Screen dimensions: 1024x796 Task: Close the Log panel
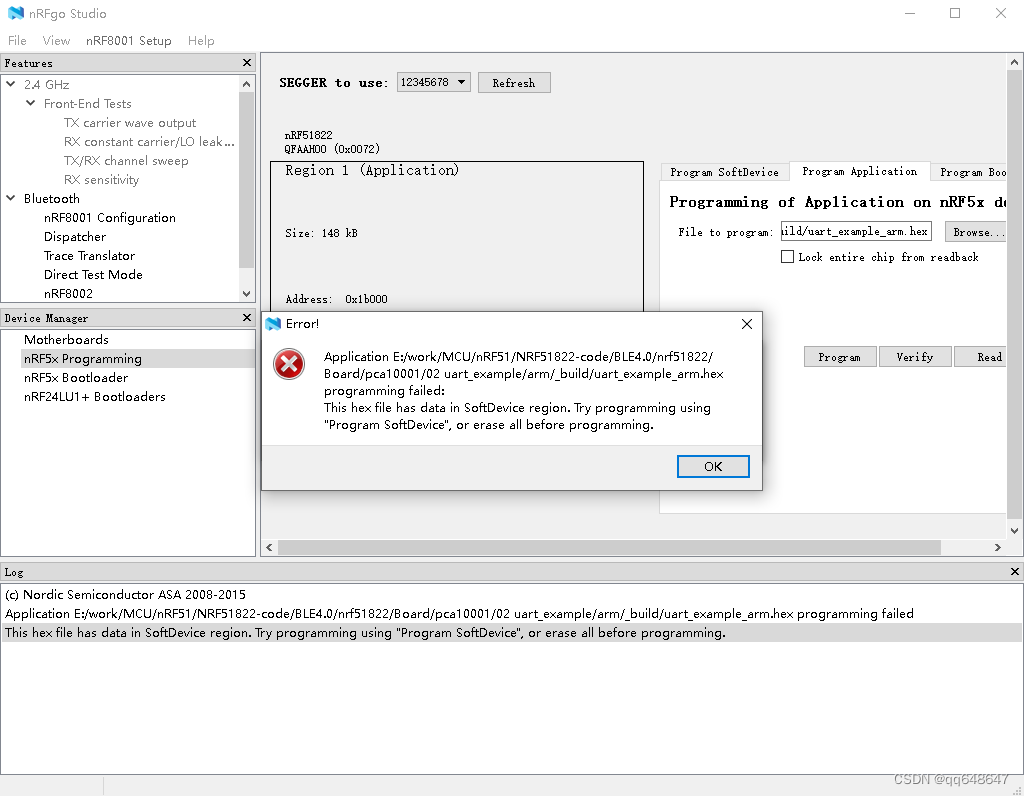click(x=1015, y=571)
